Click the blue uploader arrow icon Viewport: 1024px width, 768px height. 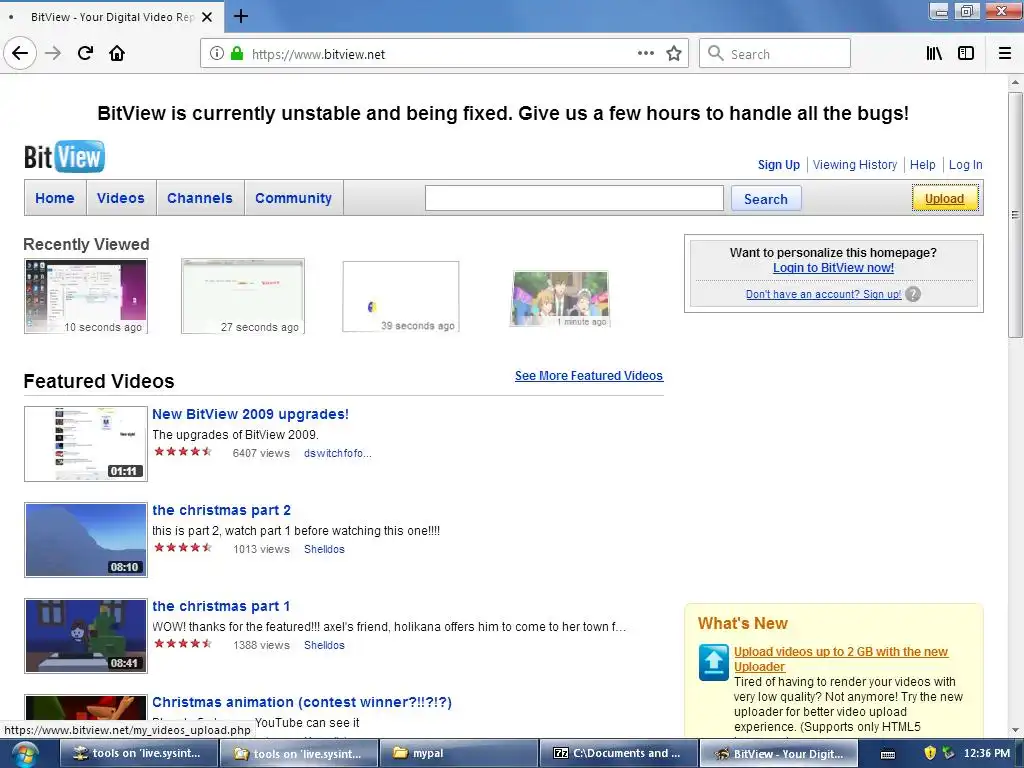point(713,662)
